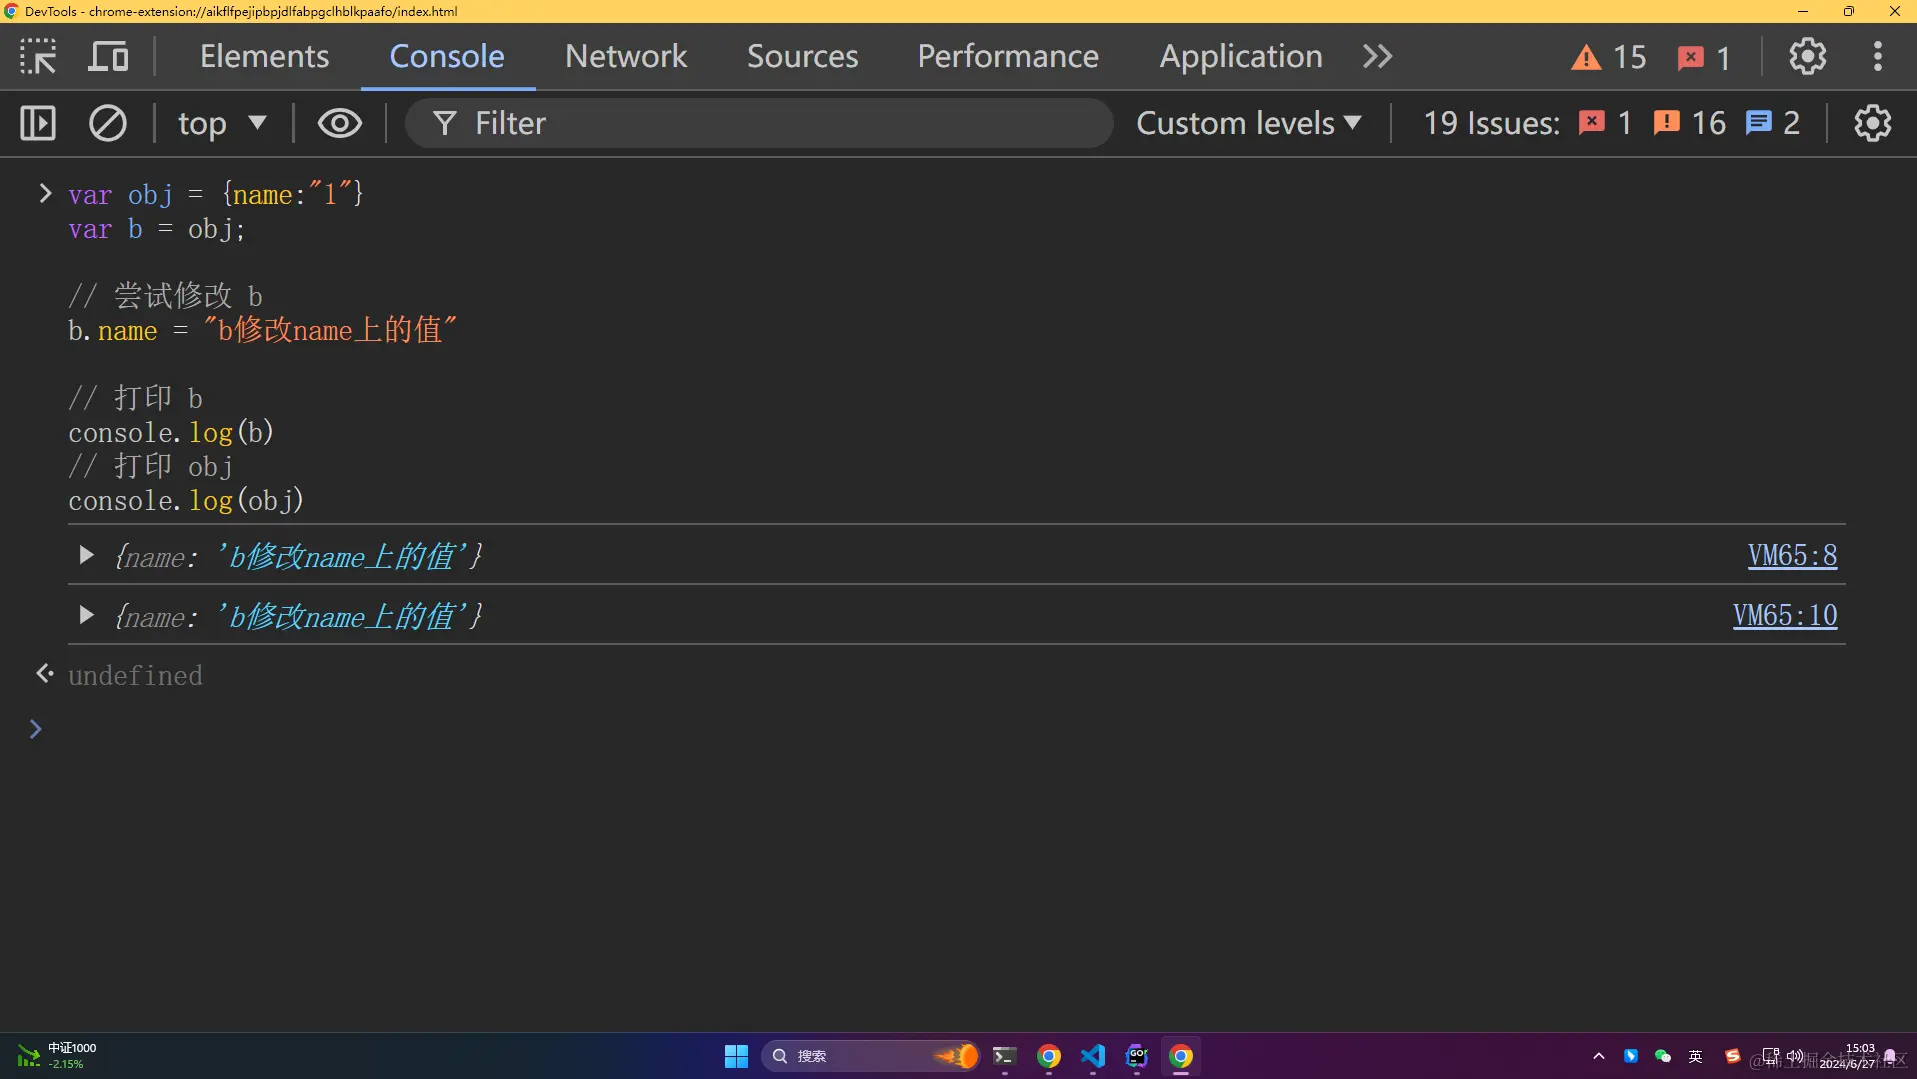Open the top context dropdown

coord(222,123)
